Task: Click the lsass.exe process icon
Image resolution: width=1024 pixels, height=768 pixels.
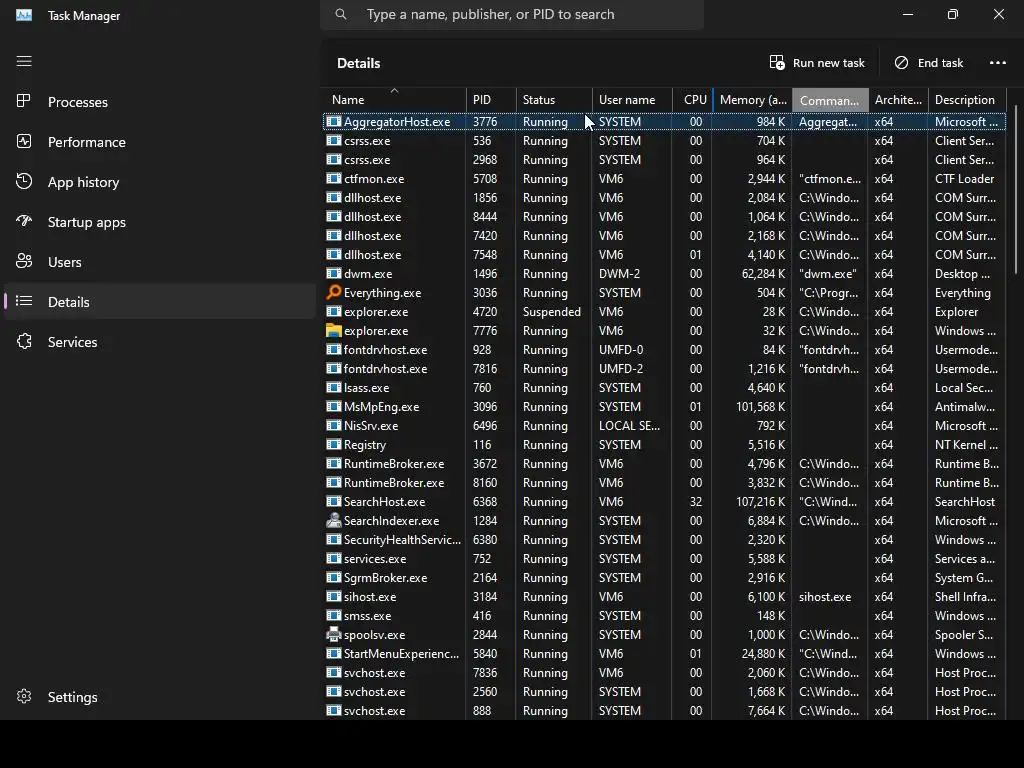Action: (334, 387)
